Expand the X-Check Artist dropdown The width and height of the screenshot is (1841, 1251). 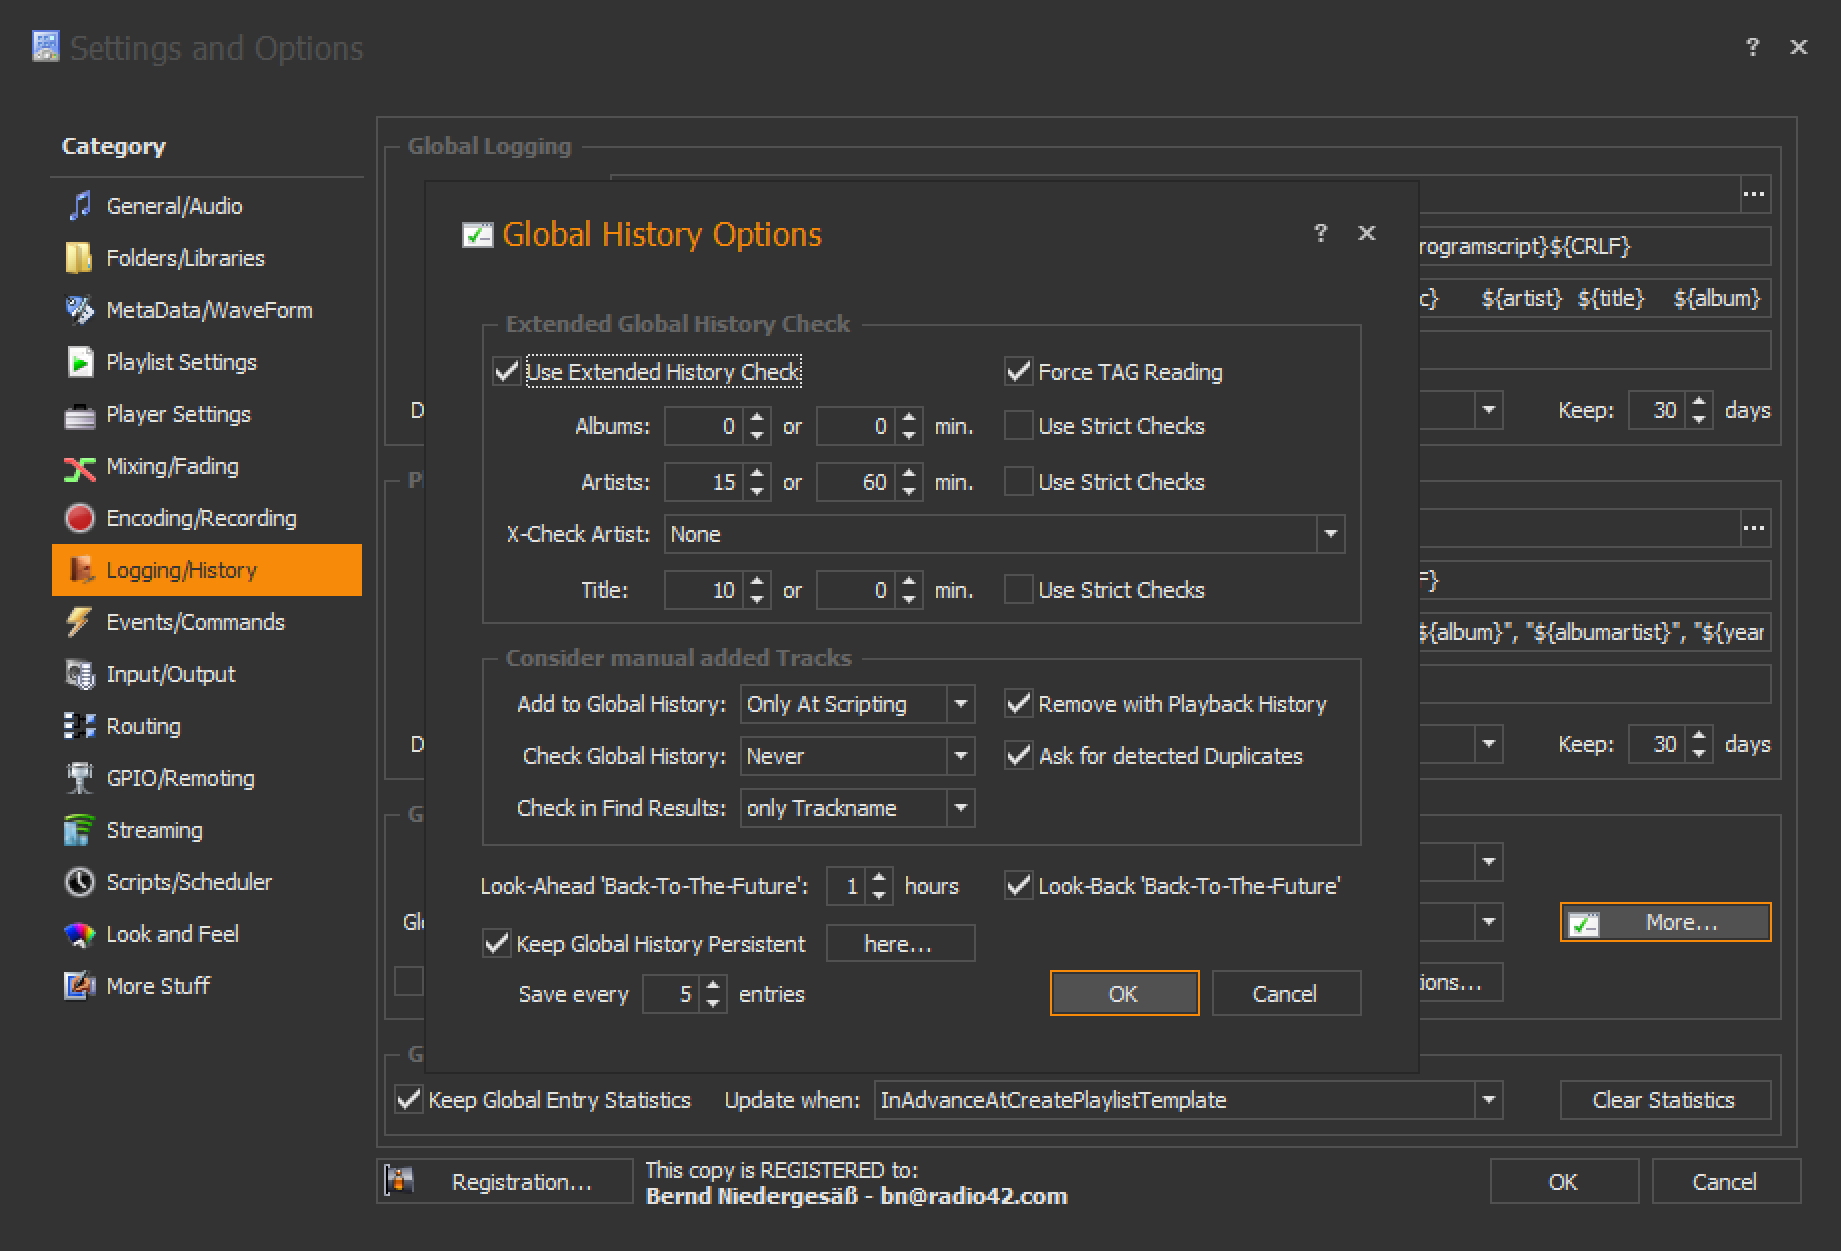[x=1330, y=534]
